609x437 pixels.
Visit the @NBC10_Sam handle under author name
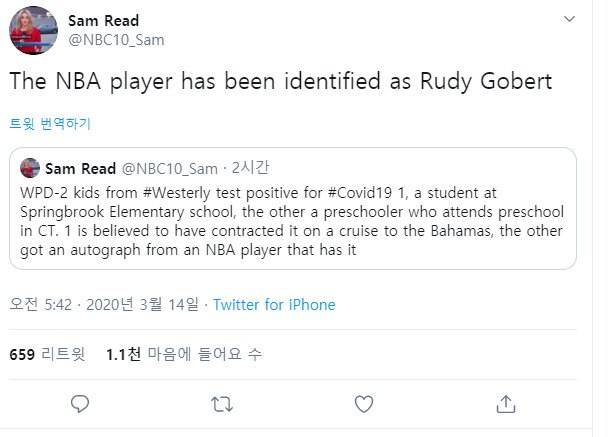click(116, 40)
